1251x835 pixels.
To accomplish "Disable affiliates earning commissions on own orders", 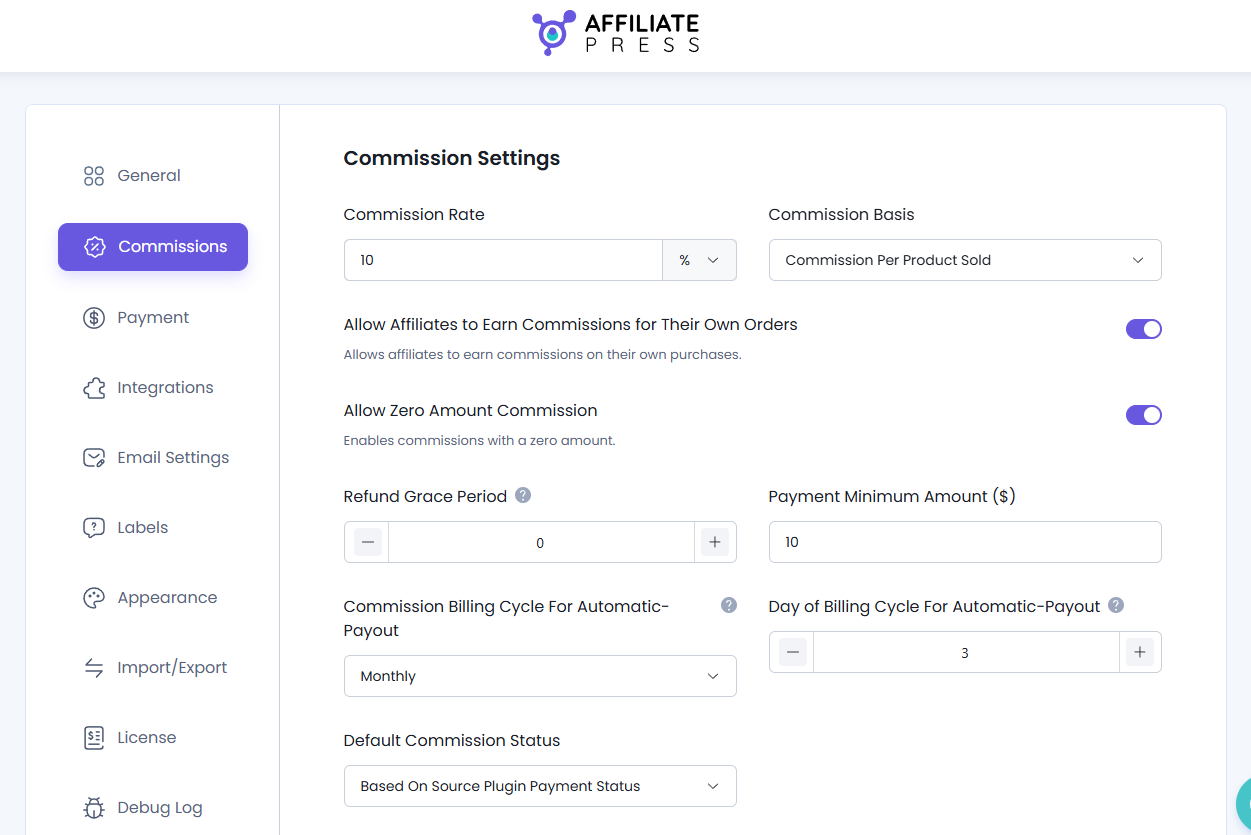I will point(1143,328).
